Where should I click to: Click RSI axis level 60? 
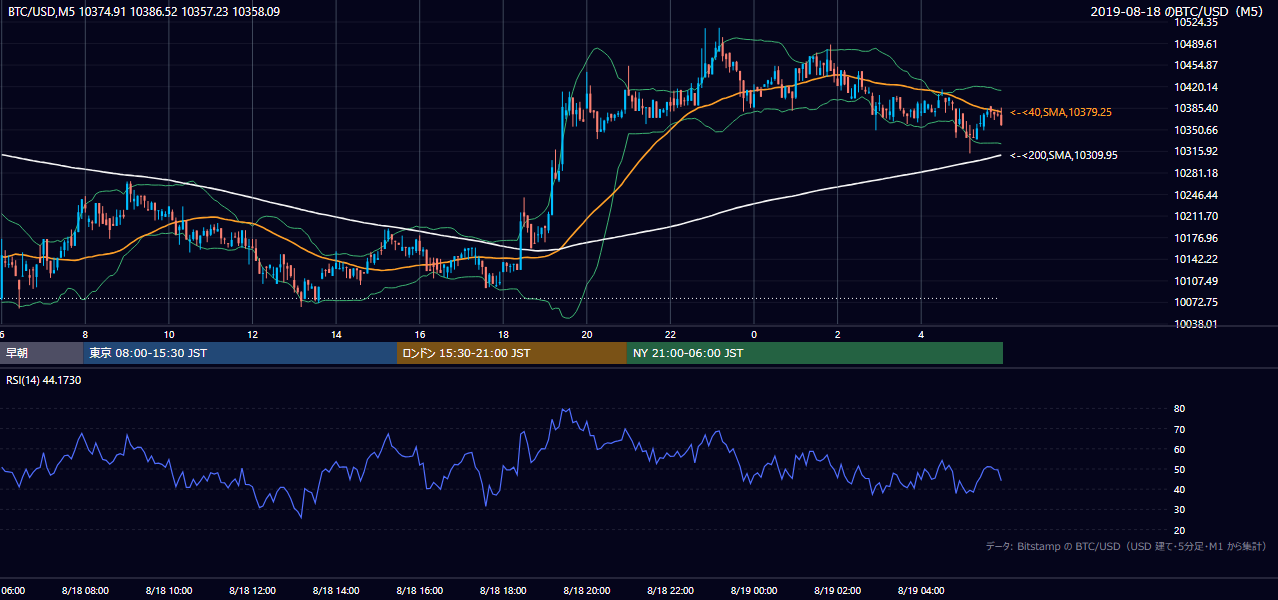(1179, 449)
